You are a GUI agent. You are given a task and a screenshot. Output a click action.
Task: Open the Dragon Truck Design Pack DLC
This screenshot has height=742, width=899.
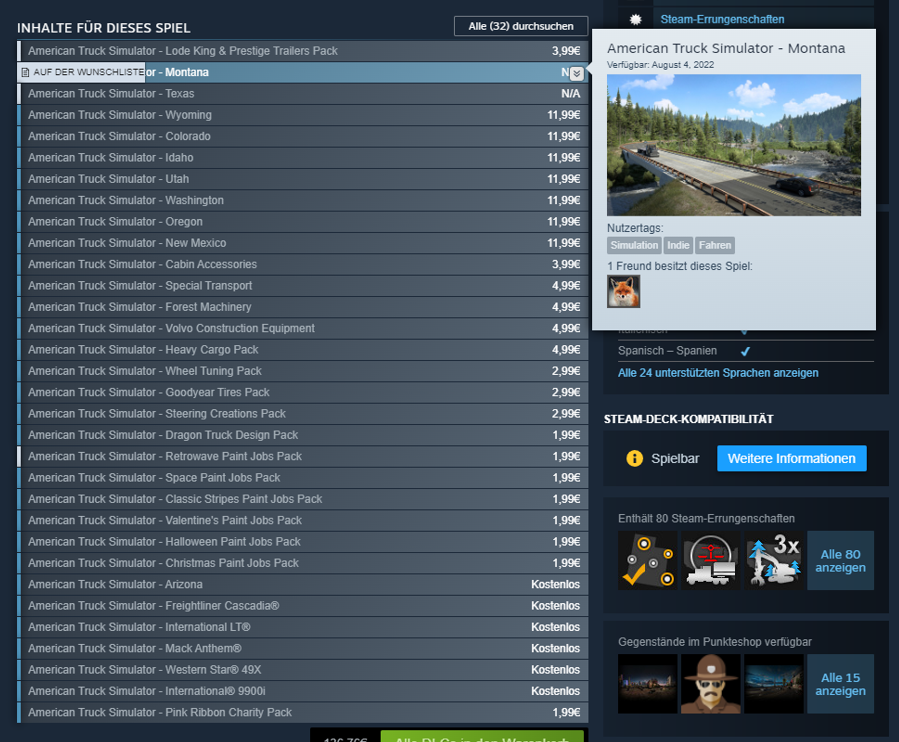[x=303, y=435]
